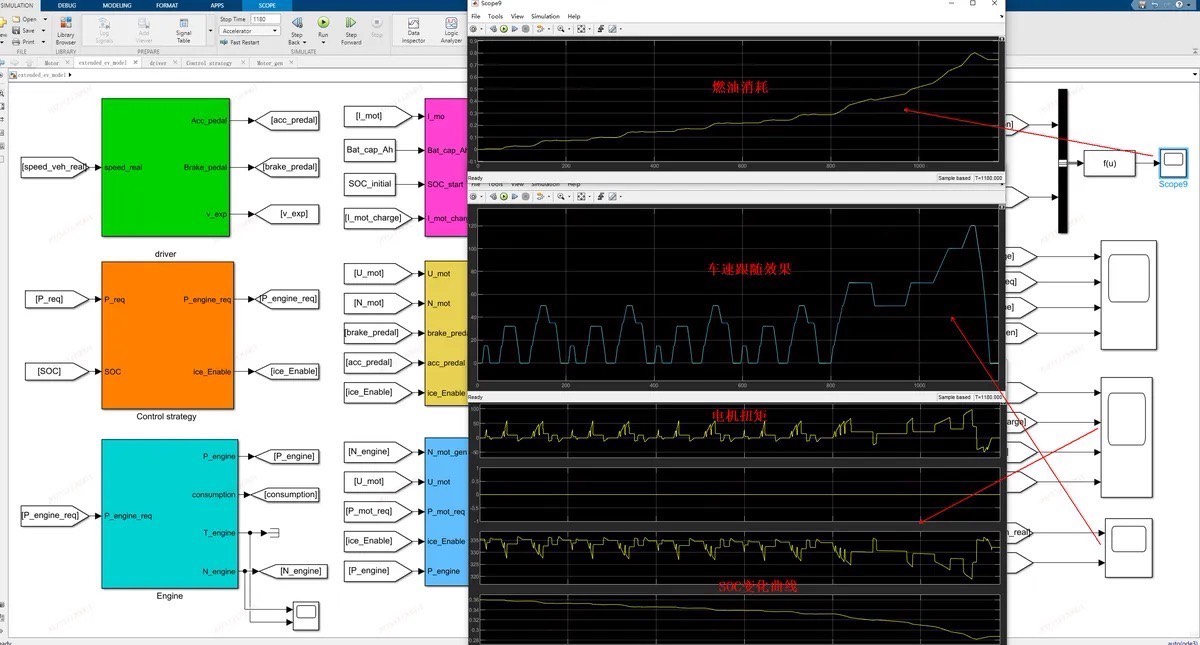Select the Scope9 block in the model
Viewport: 1200px width, 645px height.
1173,162
